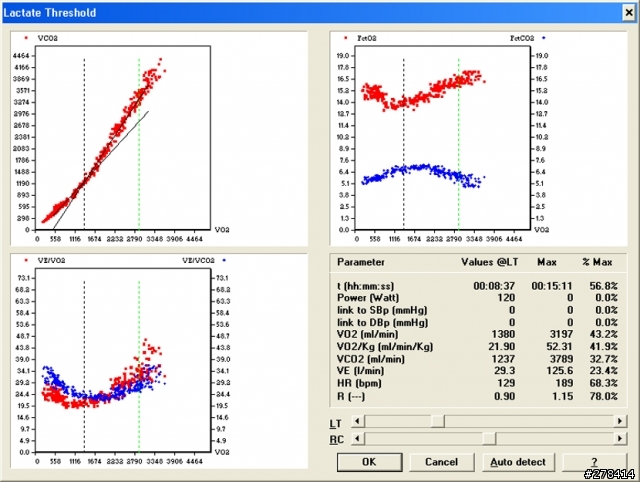
Task: Click the OK button
Action: point(369,462)
